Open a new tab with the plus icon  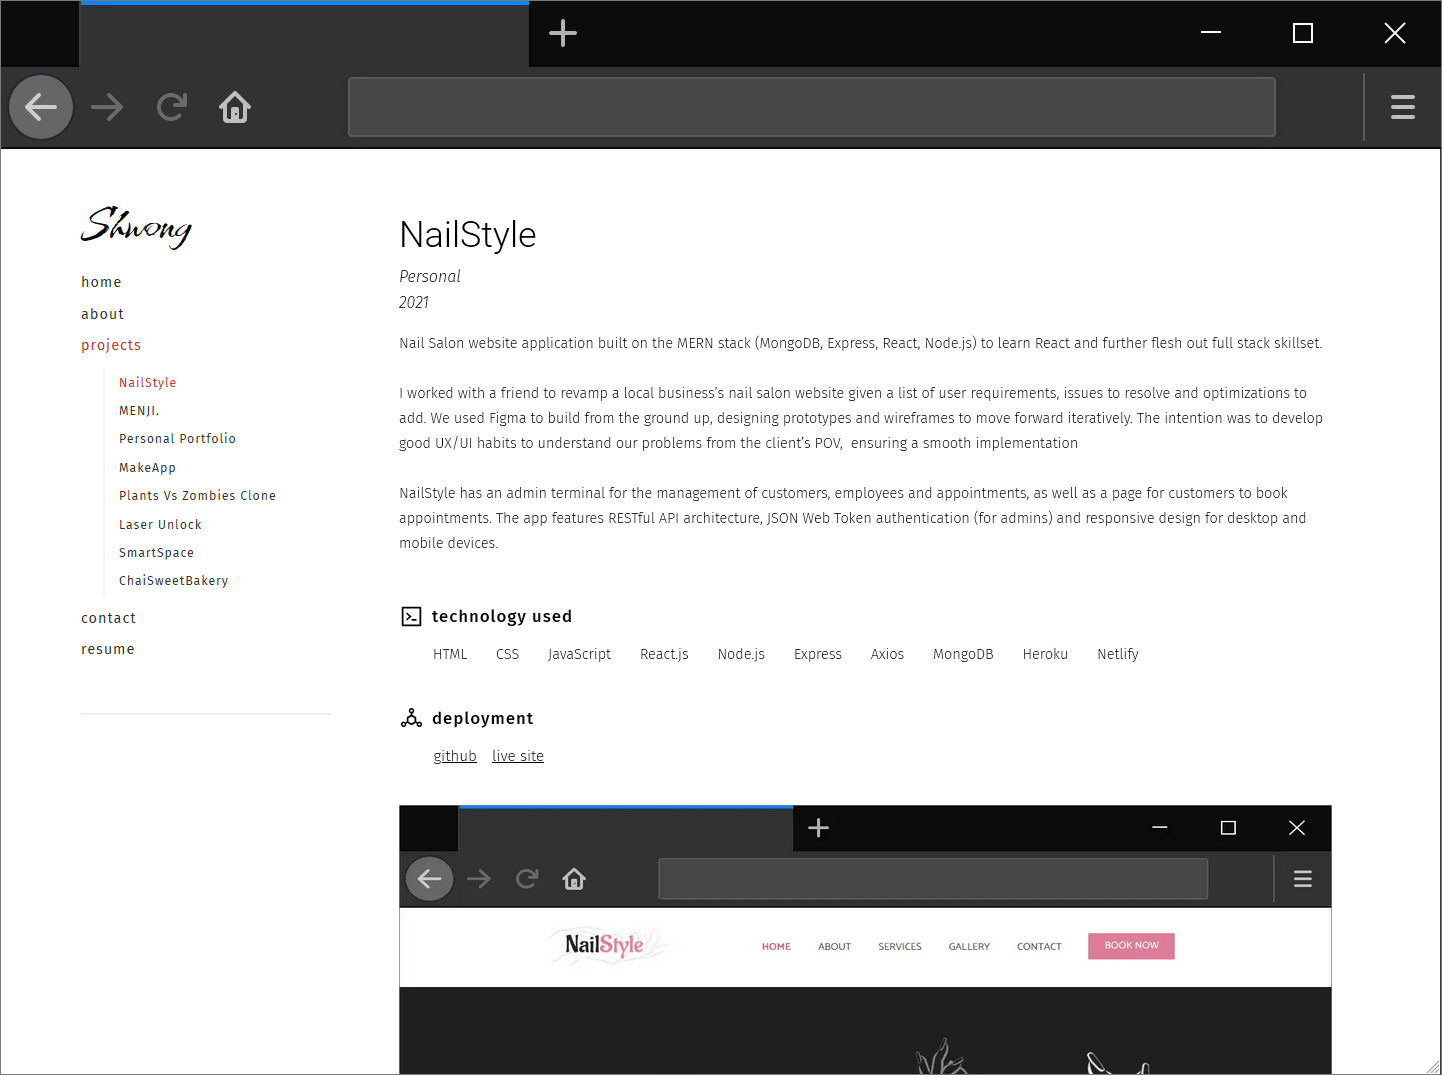[563, 33]
